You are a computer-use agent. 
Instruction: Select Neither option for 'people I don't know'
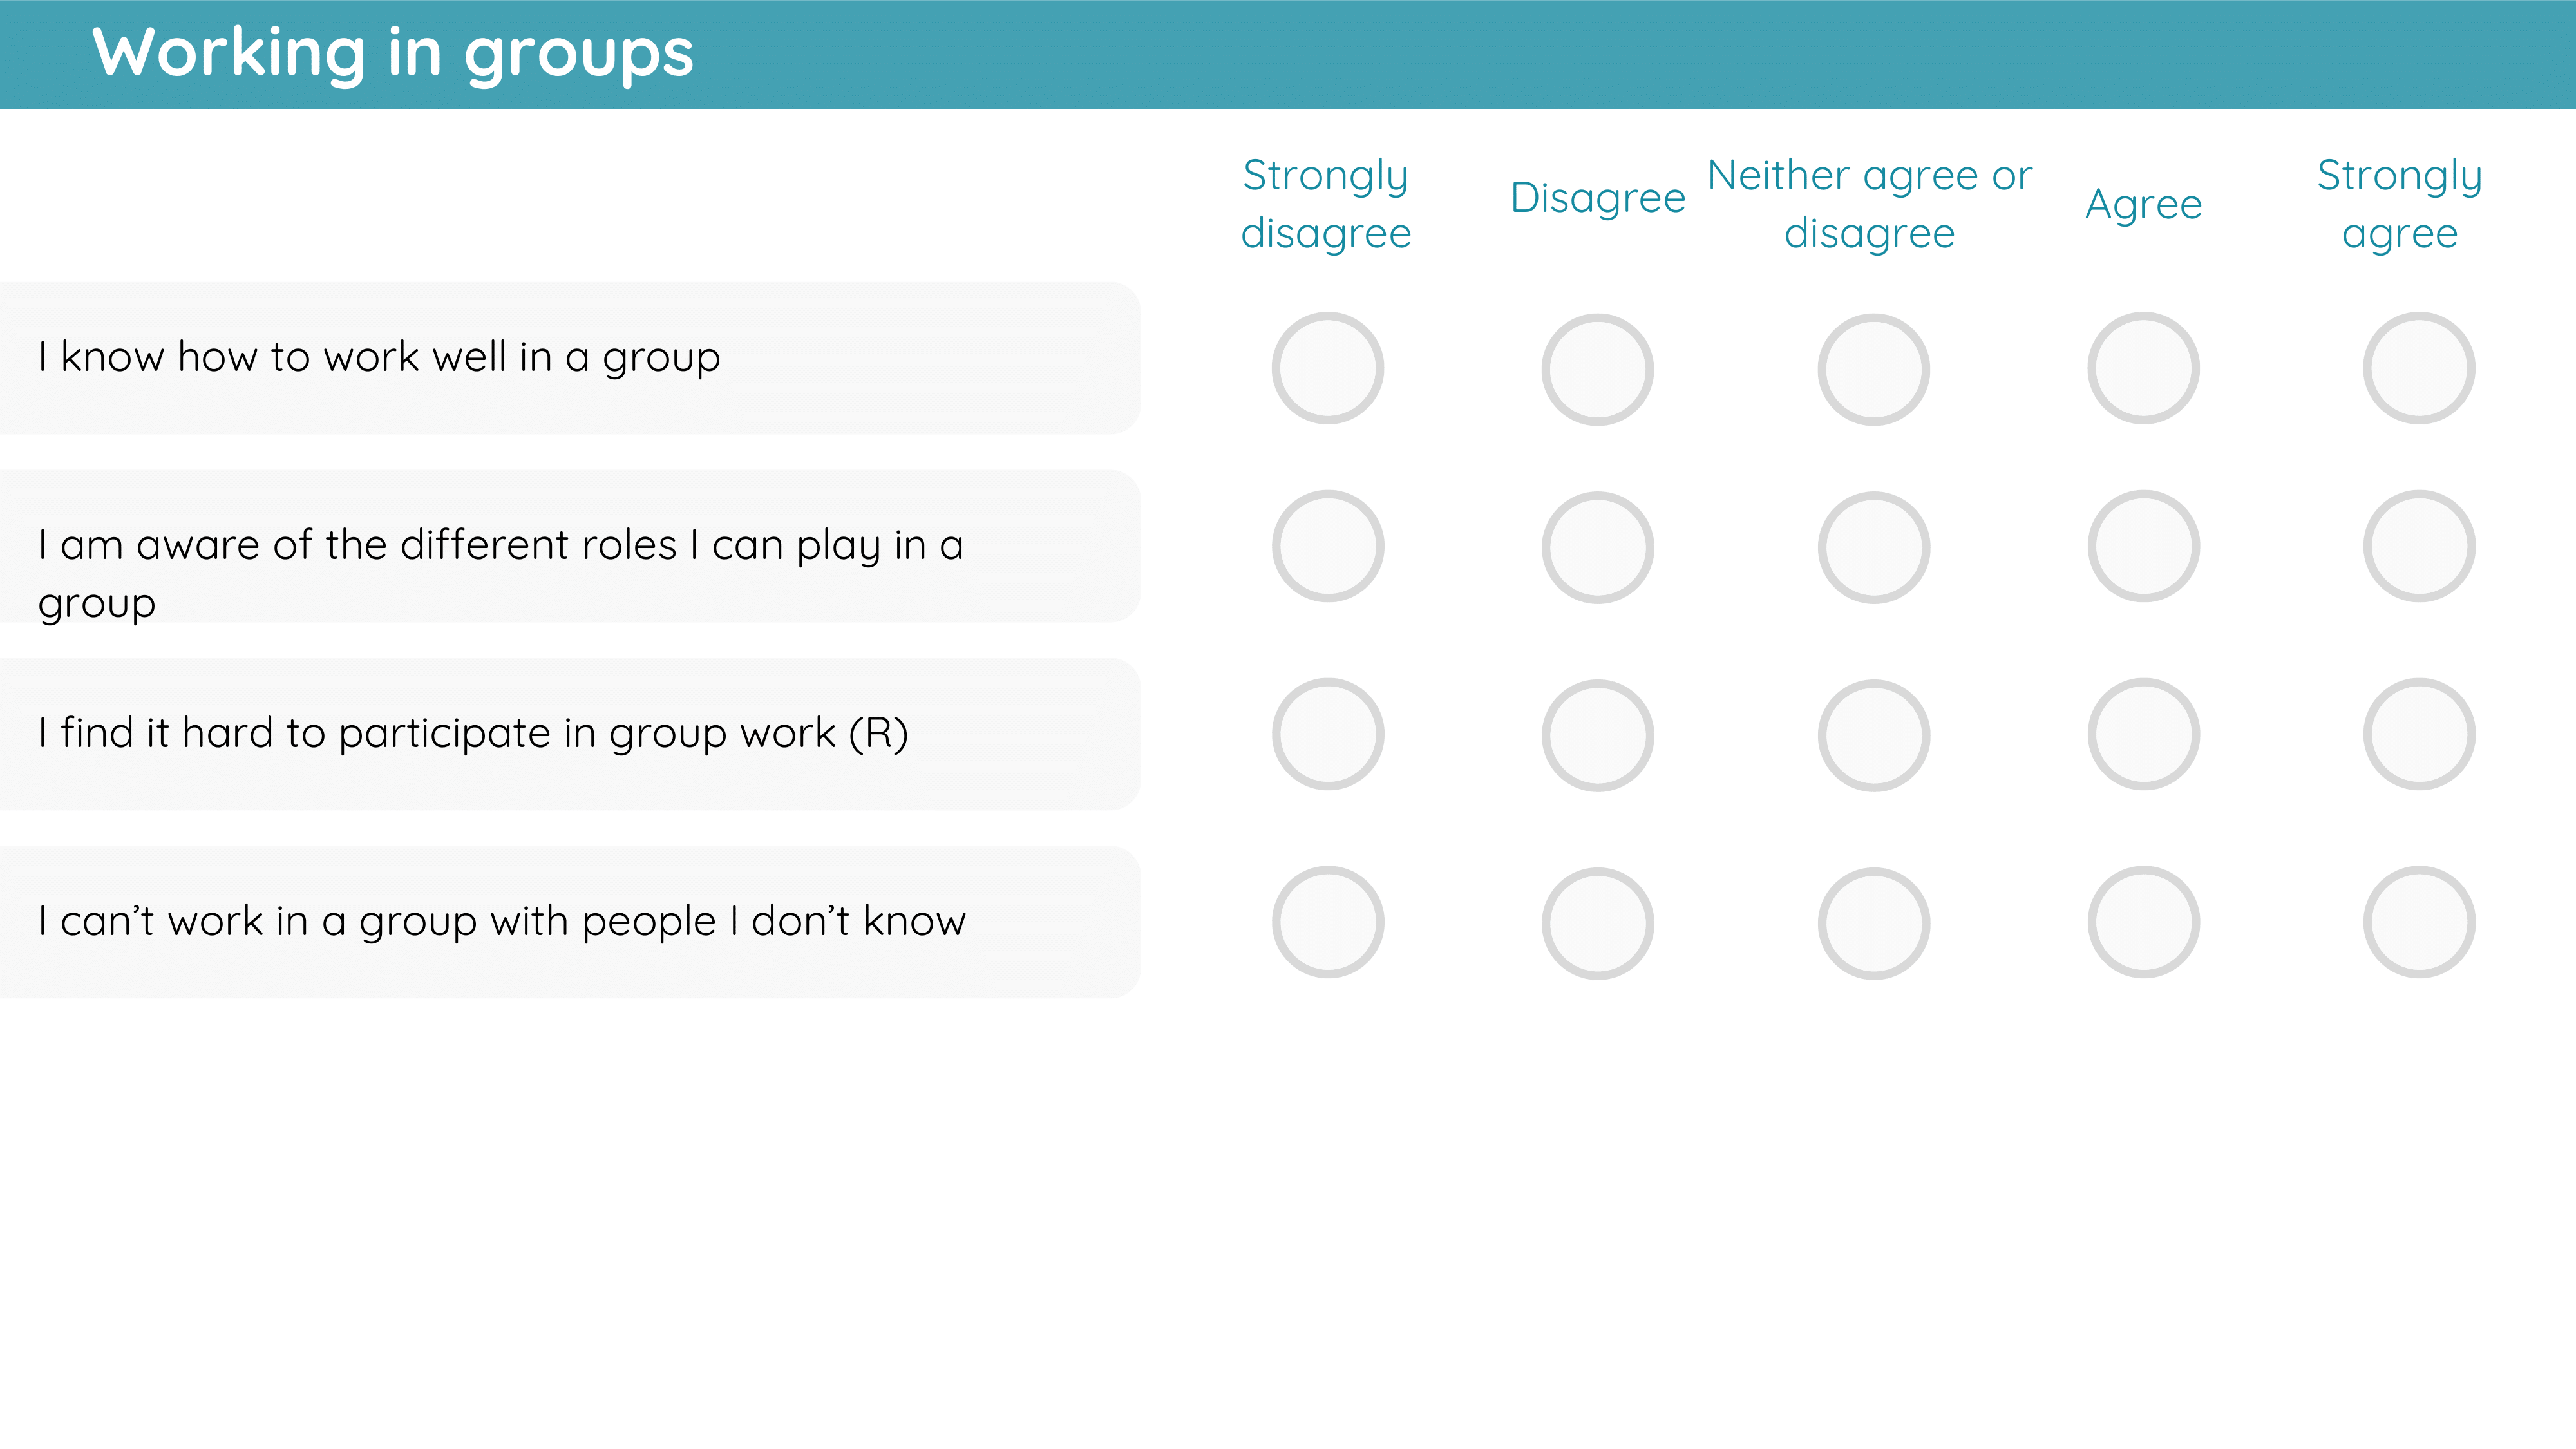point(1874,924)
